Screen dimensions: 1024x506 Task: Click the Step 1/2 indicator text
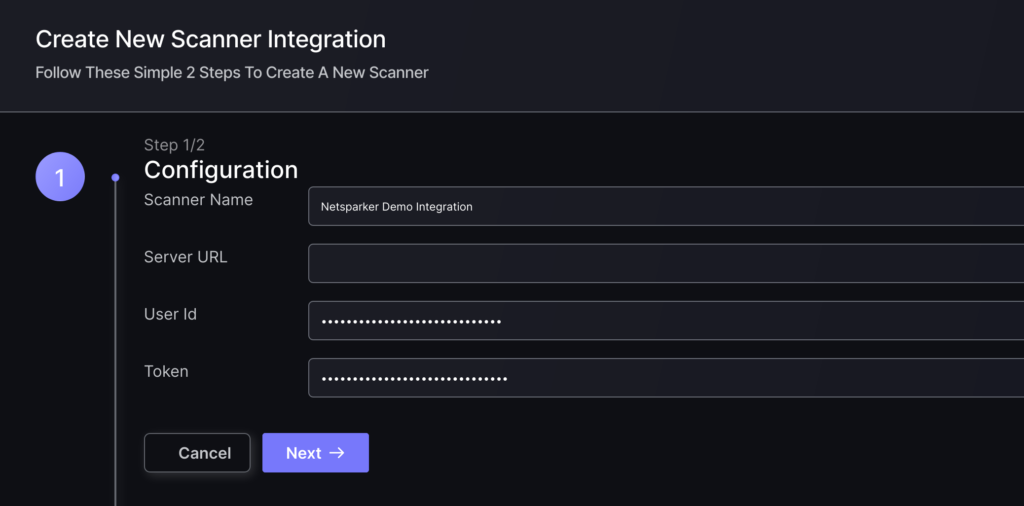(x=174, y=145)
